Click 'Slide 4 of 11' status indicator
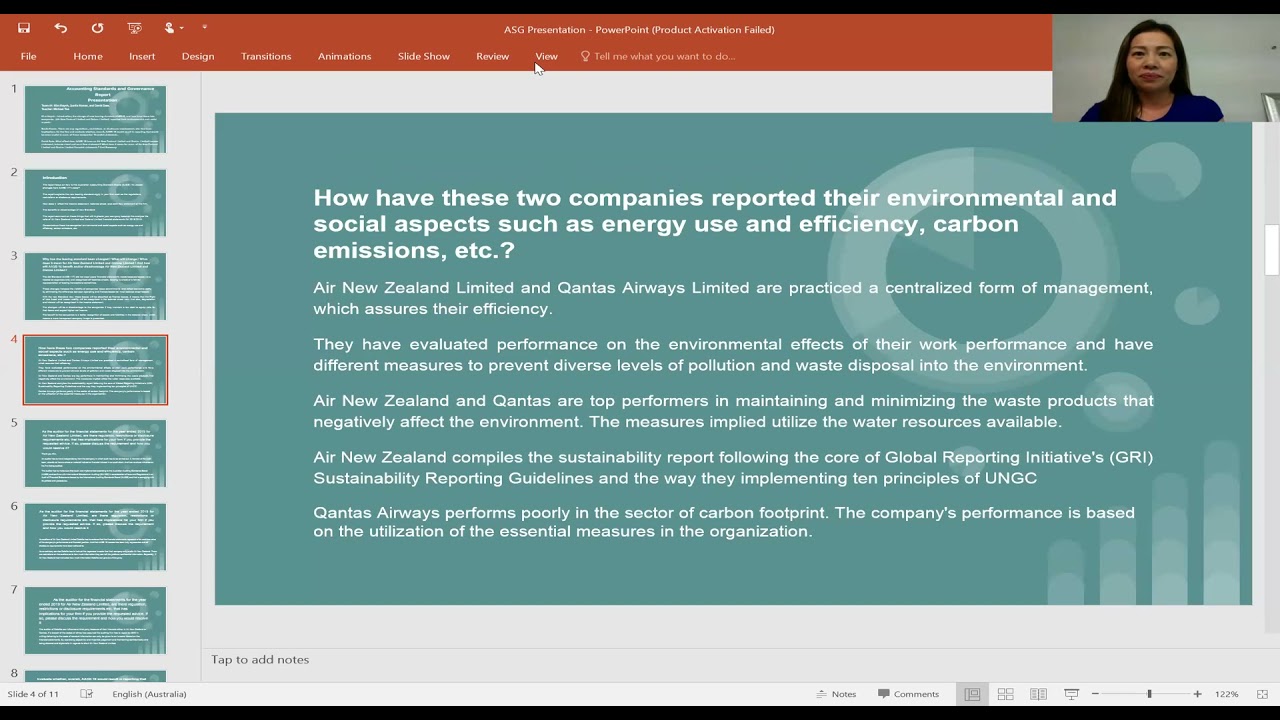The image size is (1280, 720). pos(33,694)
